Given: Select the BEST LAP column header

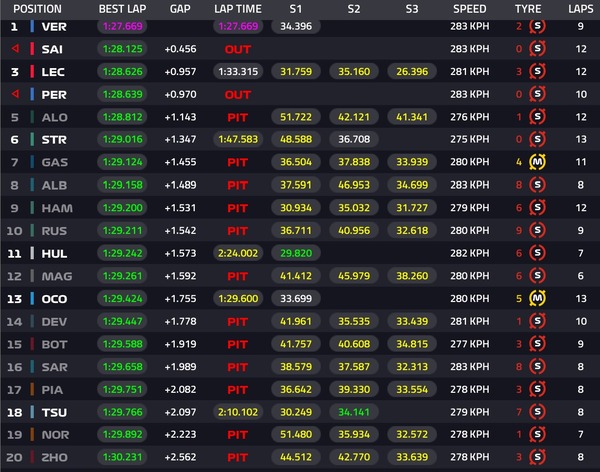Looking at the screenshot, I should click(x=122, y=9).
